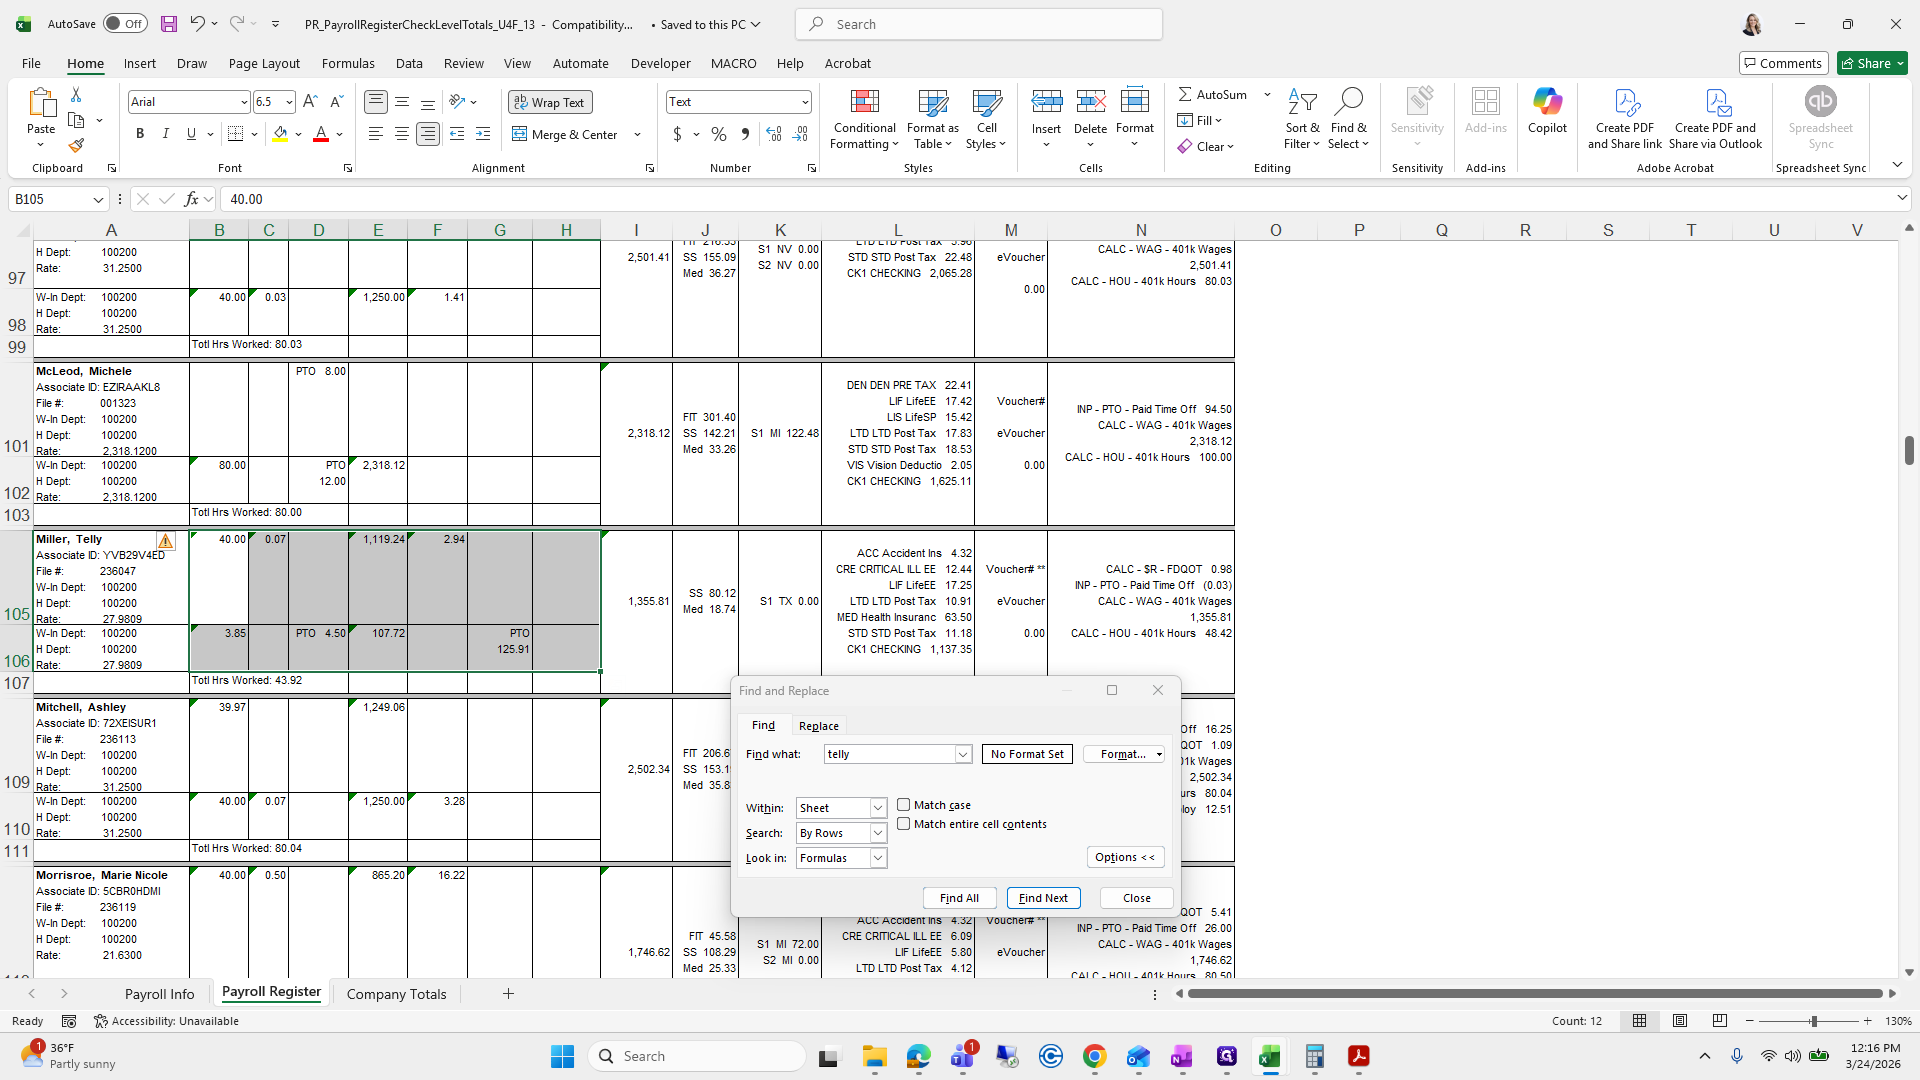Open Find & Select tool
Viewport: 1920px width, 1080px height.
(1348, 119)
